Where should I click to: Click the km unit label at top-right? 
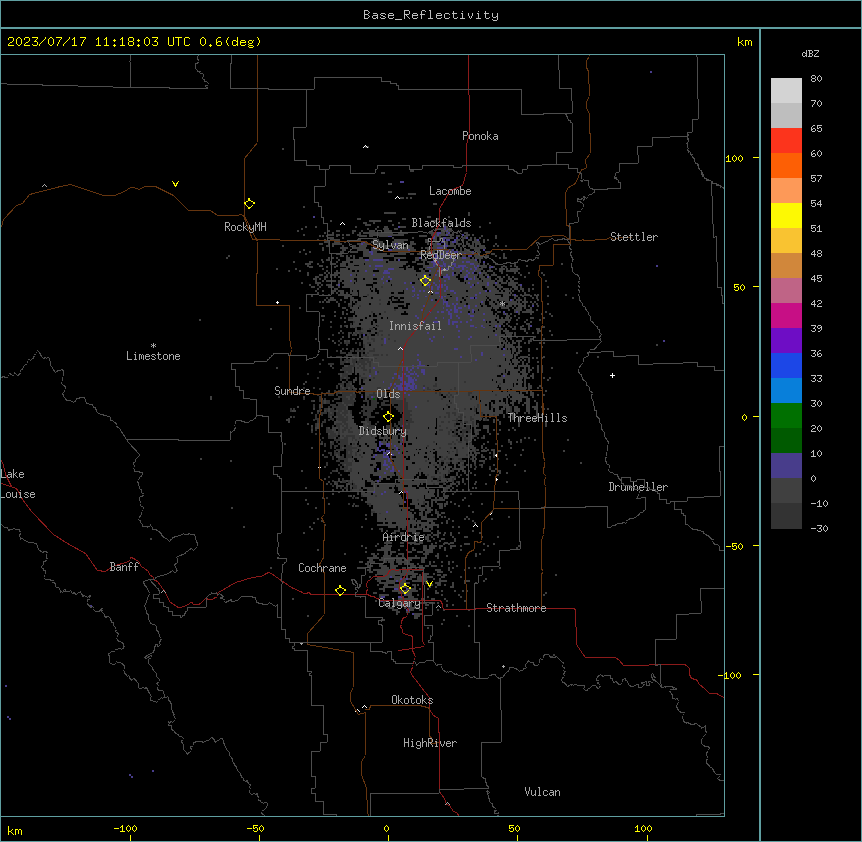pos(744,42)
